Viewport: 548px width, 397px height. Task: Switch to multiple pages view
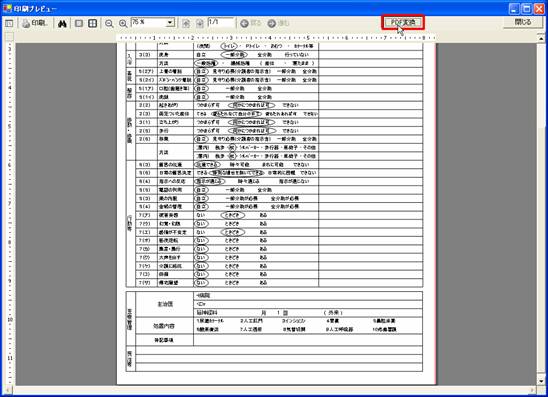coord(93,23)
